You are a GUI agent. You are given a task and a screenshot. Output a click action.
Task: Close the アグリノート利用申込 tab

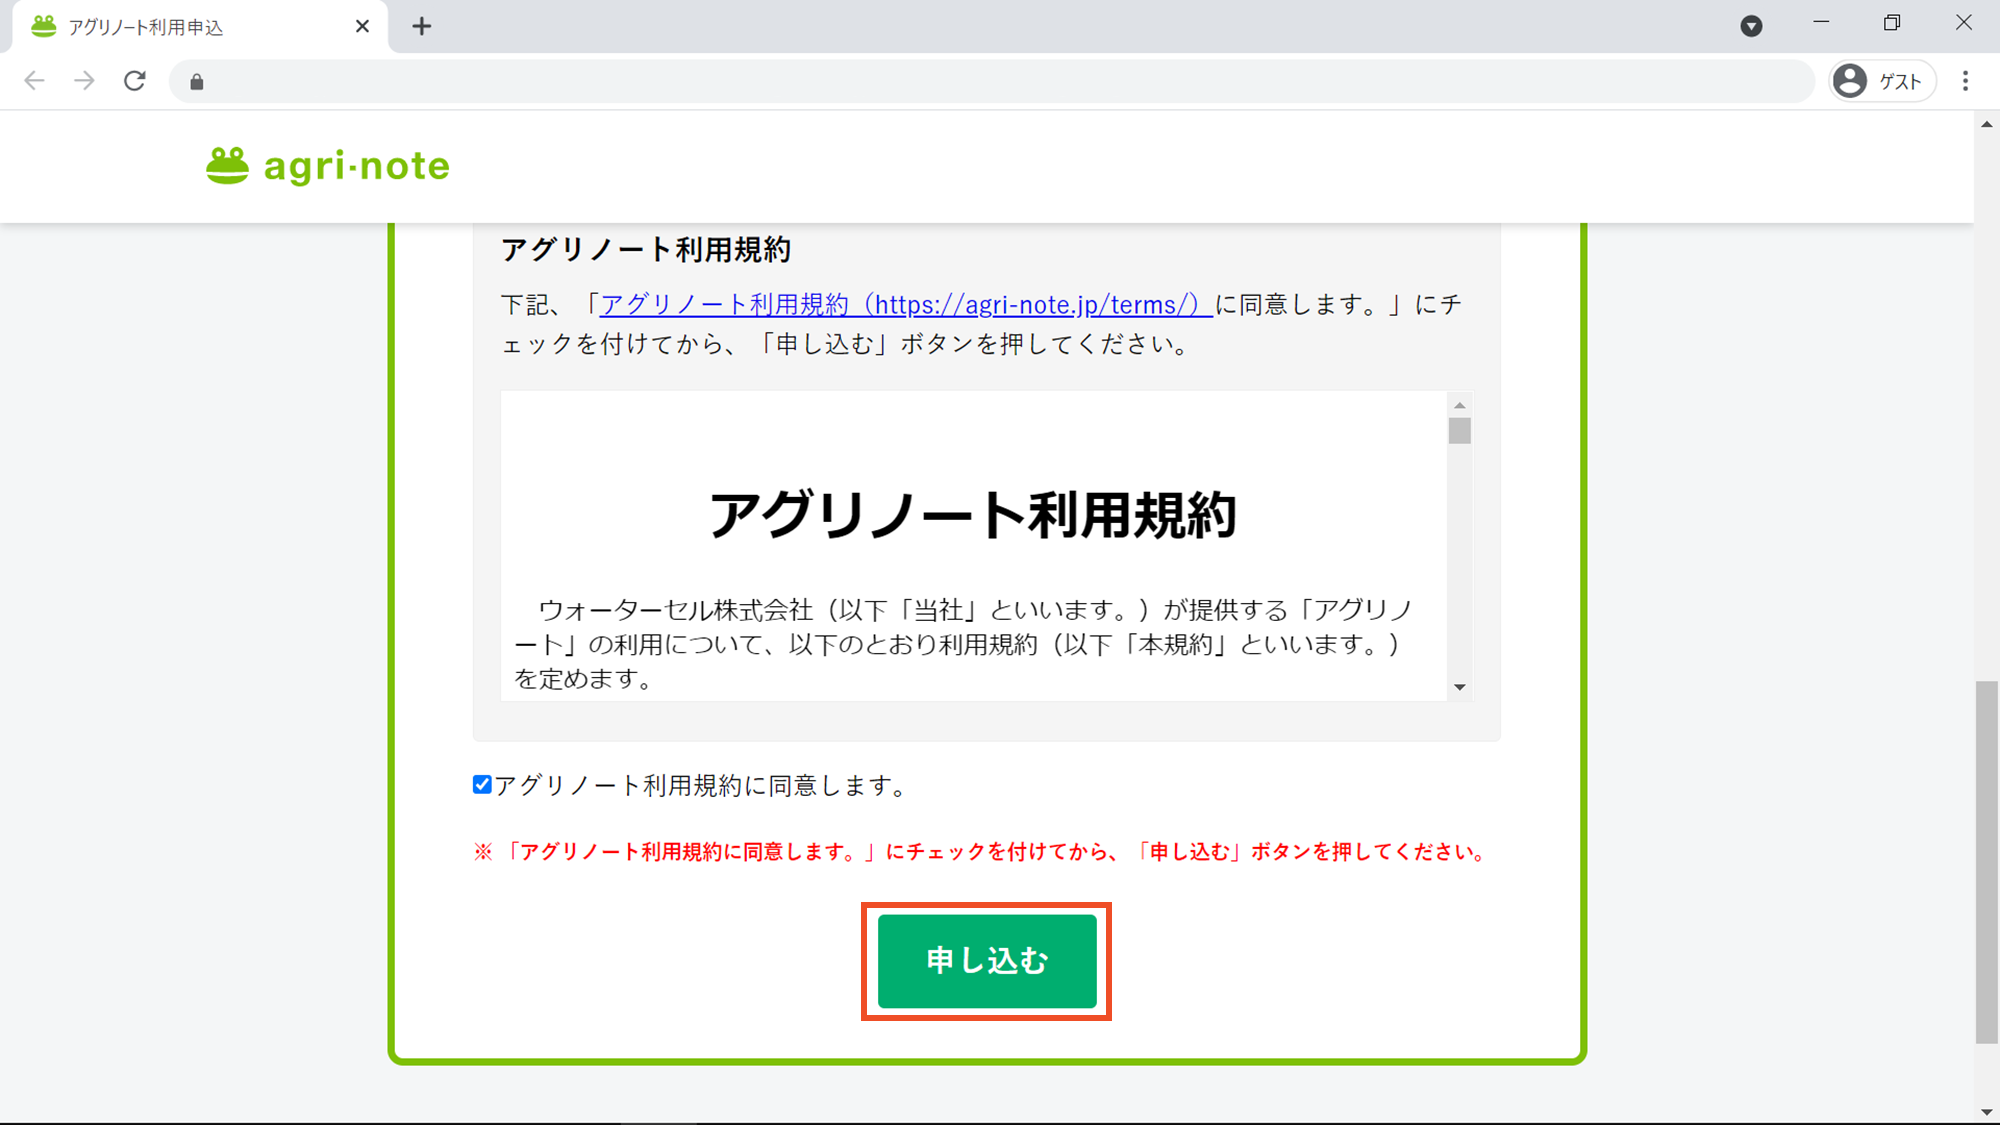pos(362,26)
